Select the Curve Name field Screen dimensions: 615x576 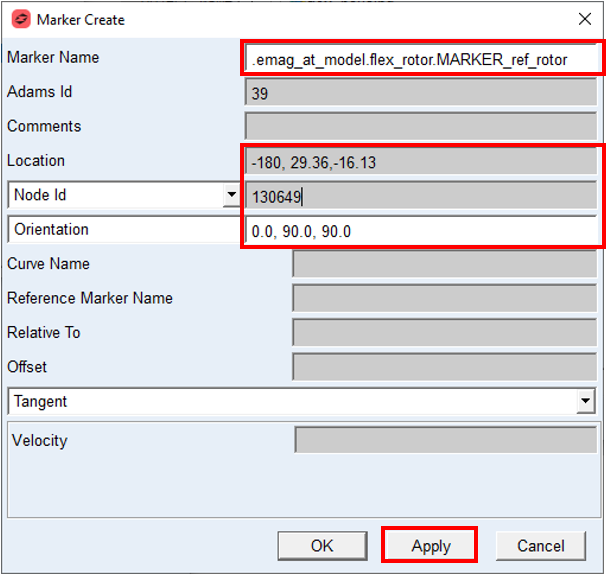click(x=445, y=264)
